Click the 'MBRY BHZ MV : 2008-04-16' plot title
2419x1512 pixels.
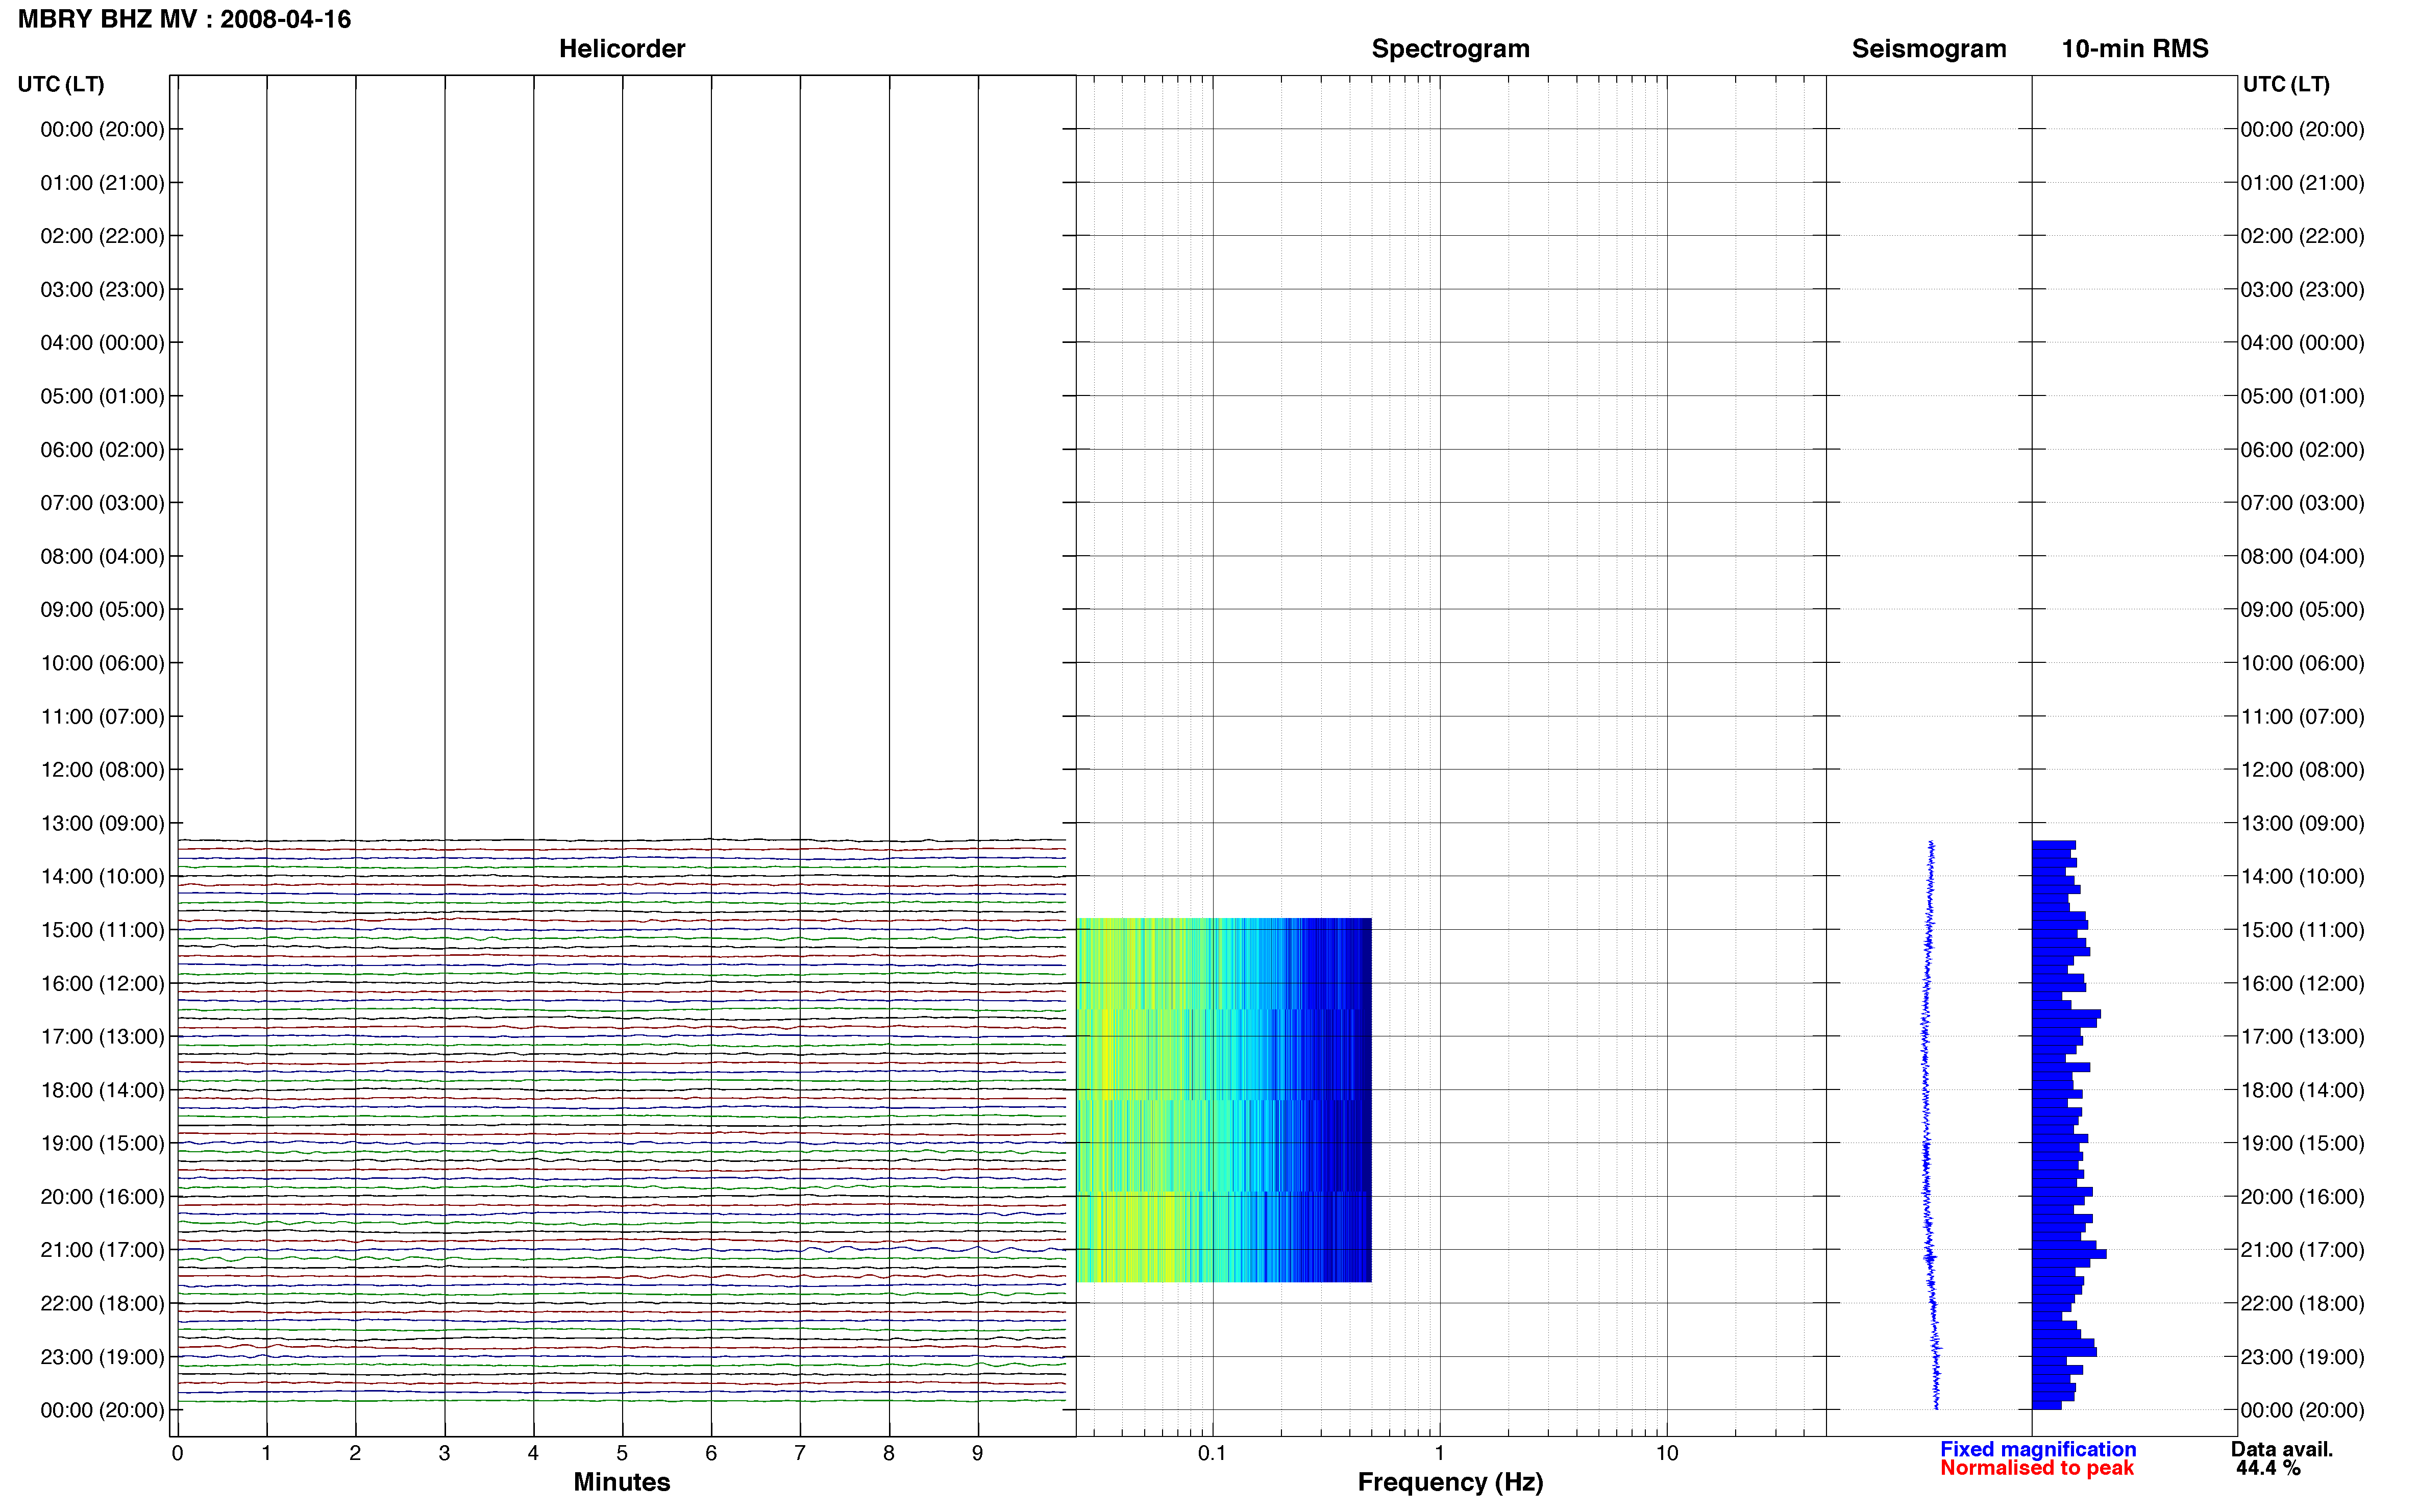[x=185, y=19]
